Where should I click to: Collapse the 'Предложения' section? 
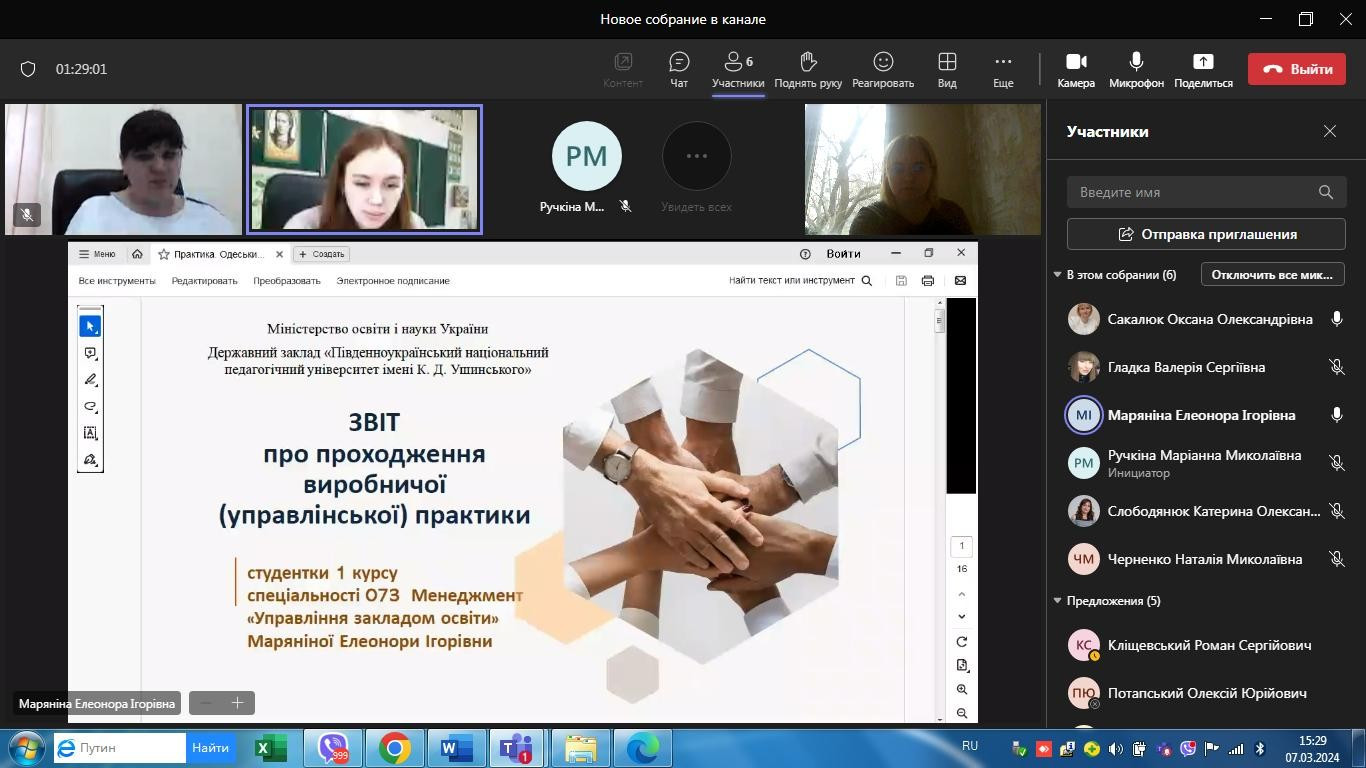1057,601
